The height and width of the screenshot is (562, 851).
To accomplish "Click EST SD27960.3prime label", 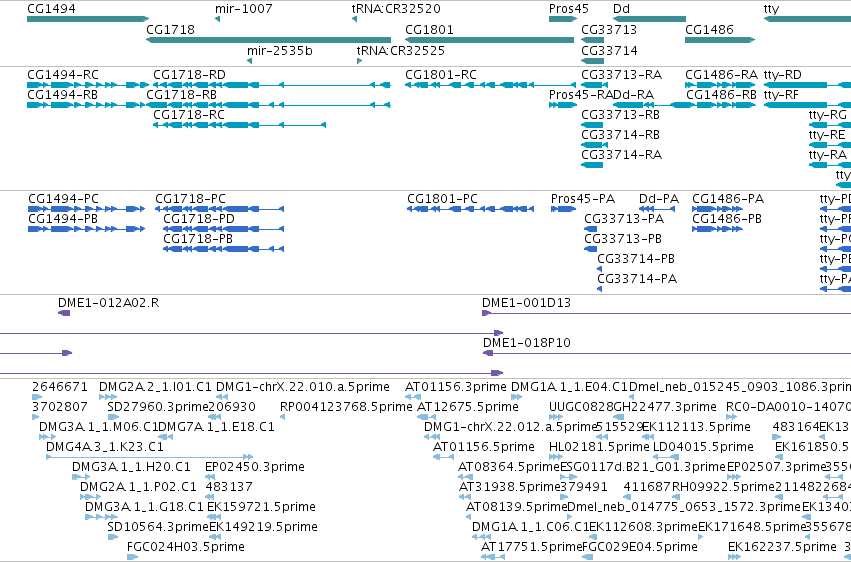I will point(158,407).
